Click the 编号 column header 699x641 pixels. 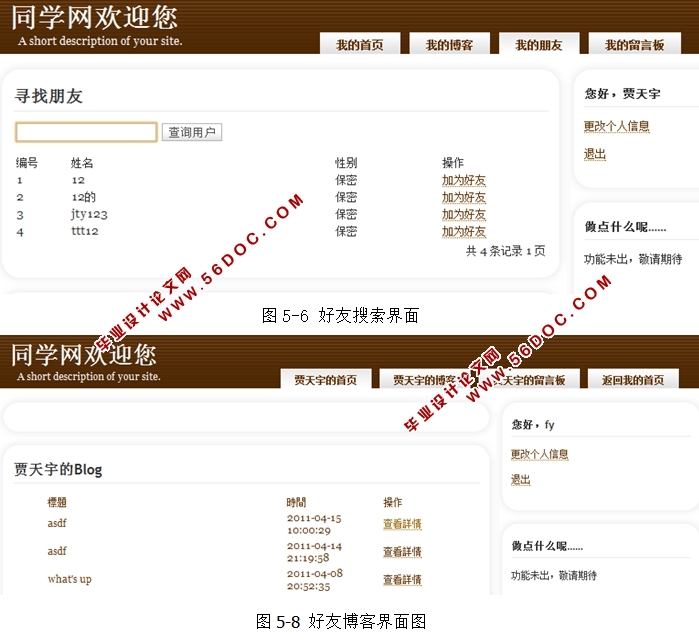pos(27,163)
